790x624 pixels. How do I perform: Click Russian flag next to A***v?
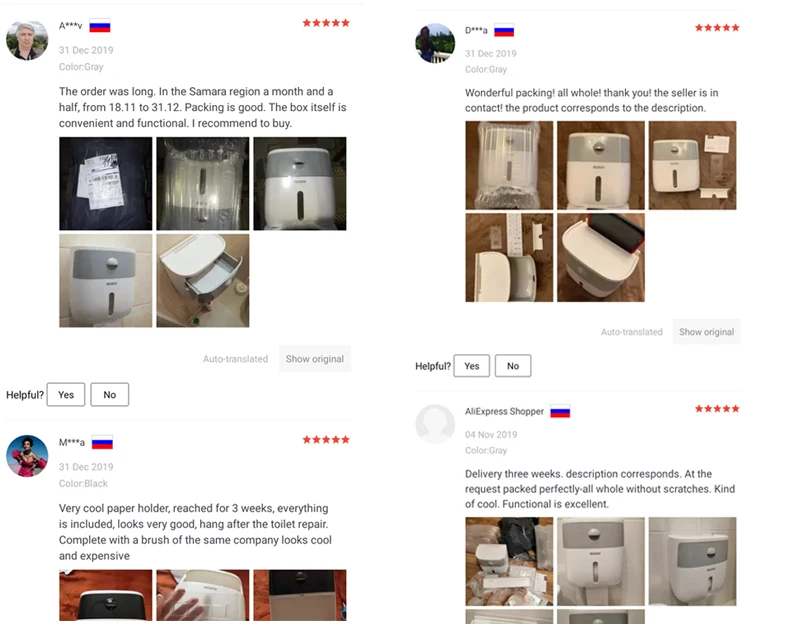coord(100,26)
